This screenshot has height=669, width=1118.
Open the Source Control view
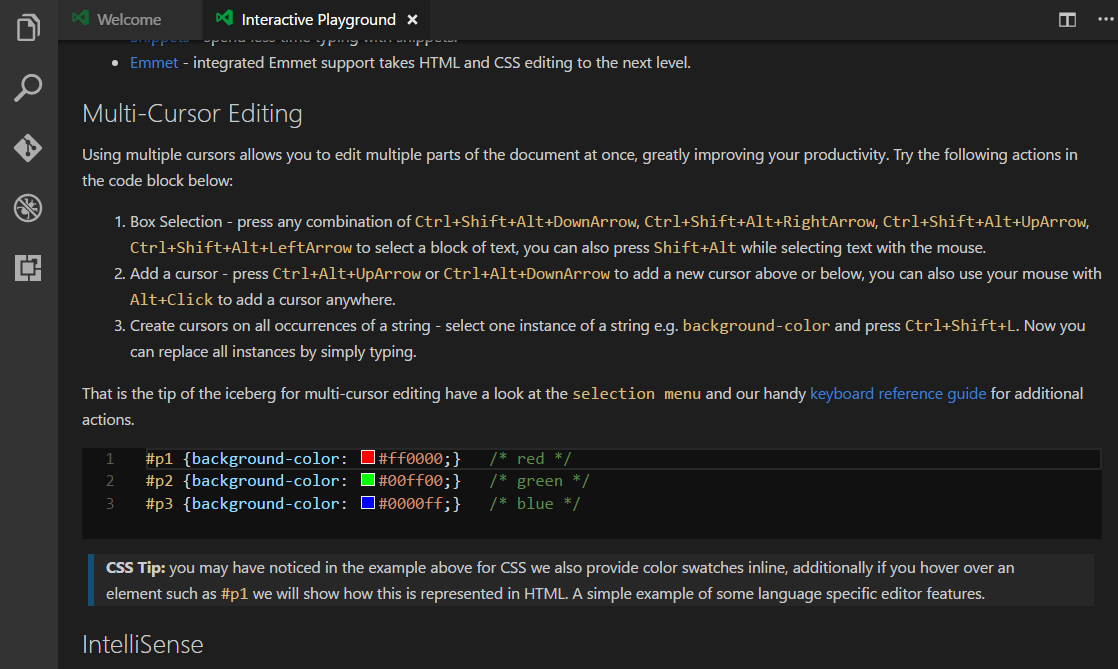[28, 148]
